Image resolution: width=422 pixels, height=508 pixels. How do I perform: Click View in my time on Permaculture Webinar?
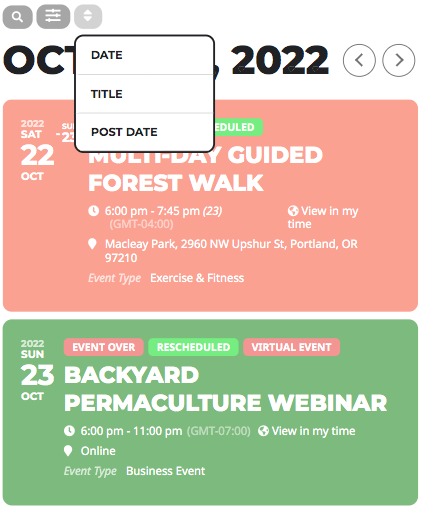[313, 431]
